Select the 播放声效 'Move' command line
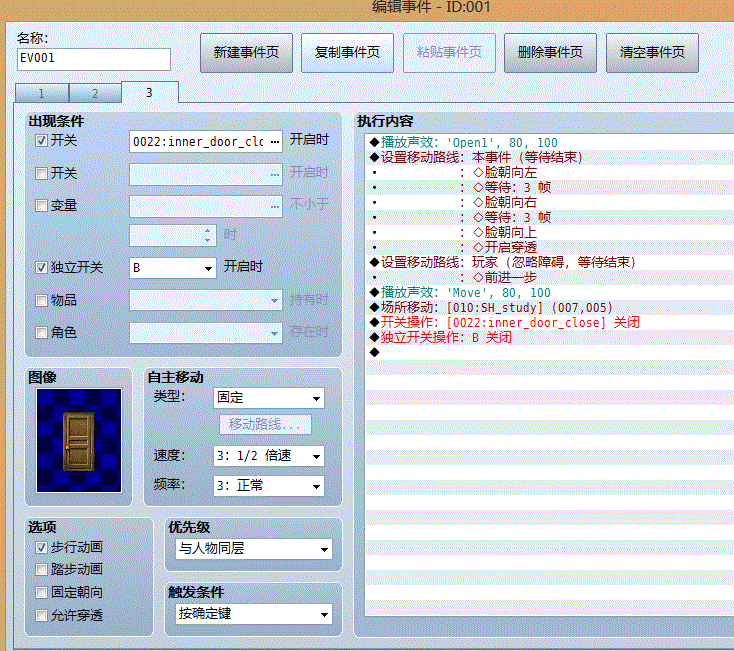 (x=550, y=293)
